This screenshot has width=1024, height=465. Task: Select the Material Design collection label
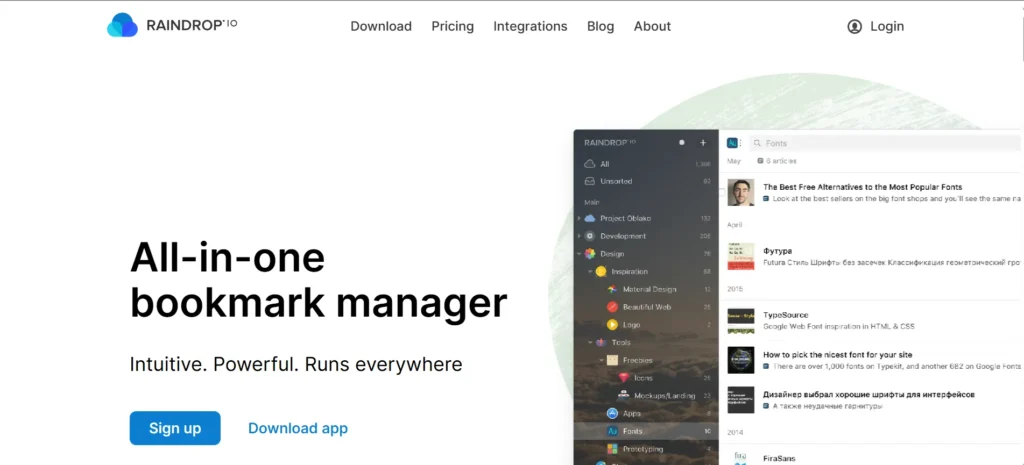point(649,289)
